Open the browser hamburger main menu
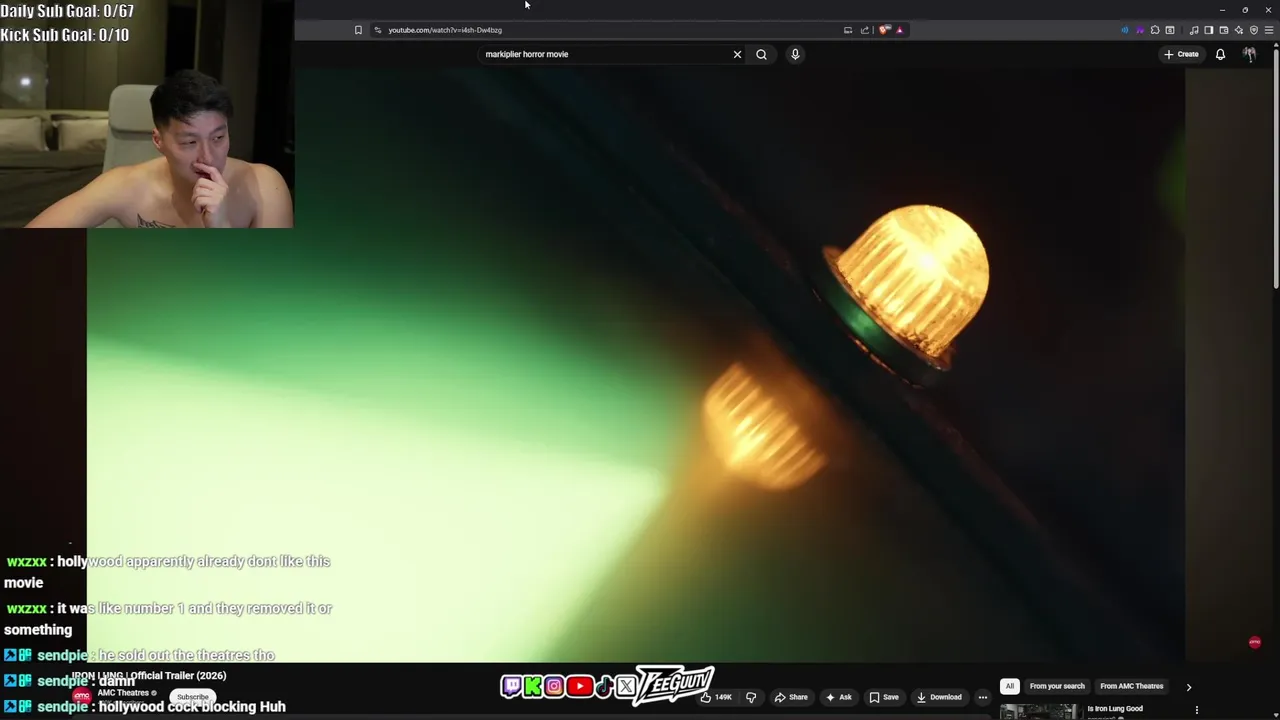Screen dimensions: 1280x720 coord(1269,30)
